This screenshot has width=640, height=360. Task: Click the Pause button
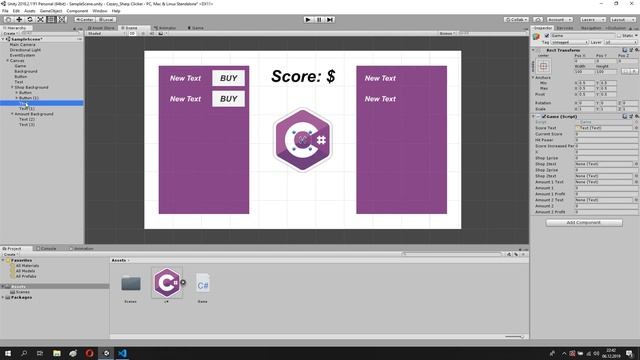click(x=319, y=19)
